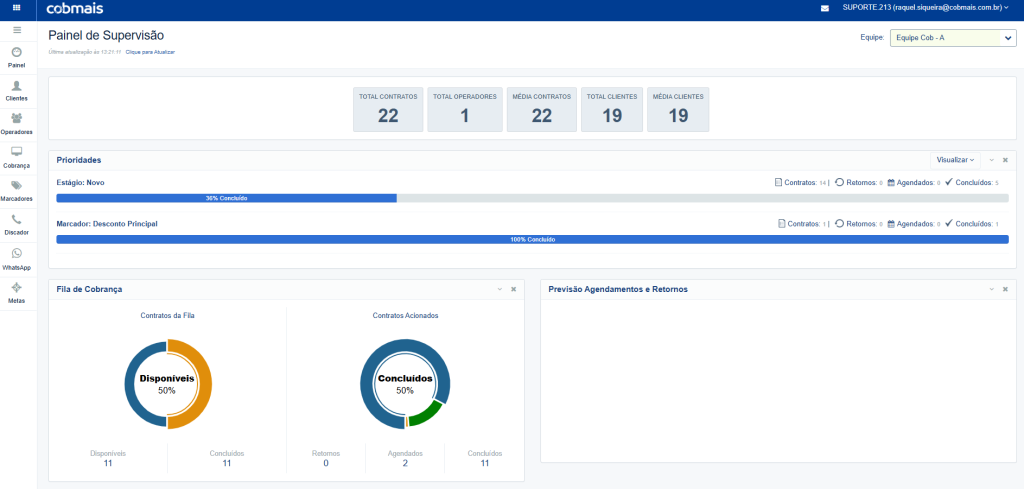Click the Clique para Atualizar link
Image resolution: width=1024 pixels, height=489 pixels.
click(150, 52)
